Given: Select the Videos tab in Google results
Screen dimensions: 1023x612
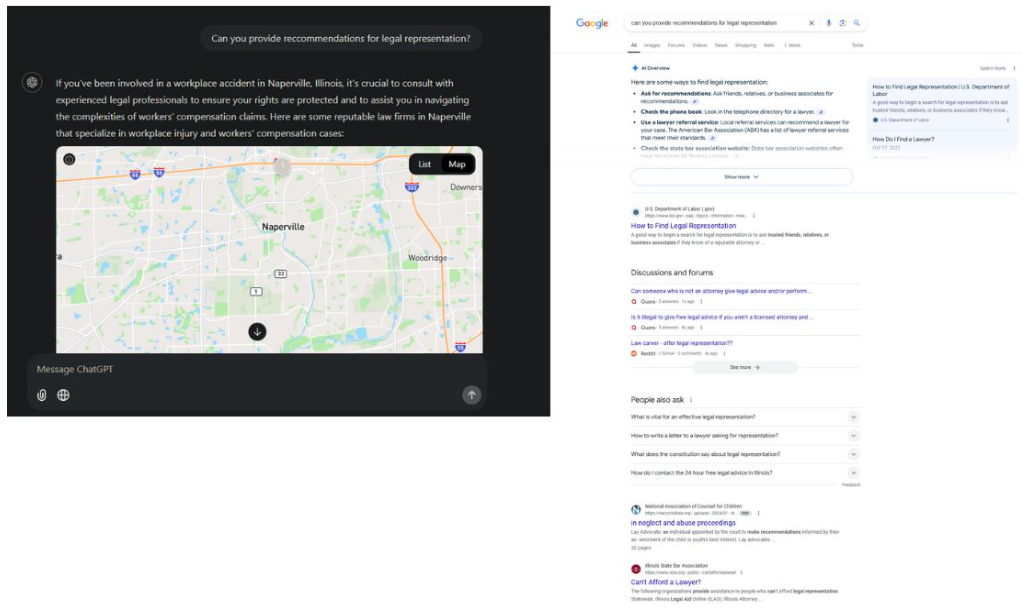Looking at the screenshot, I should point(700,46).
